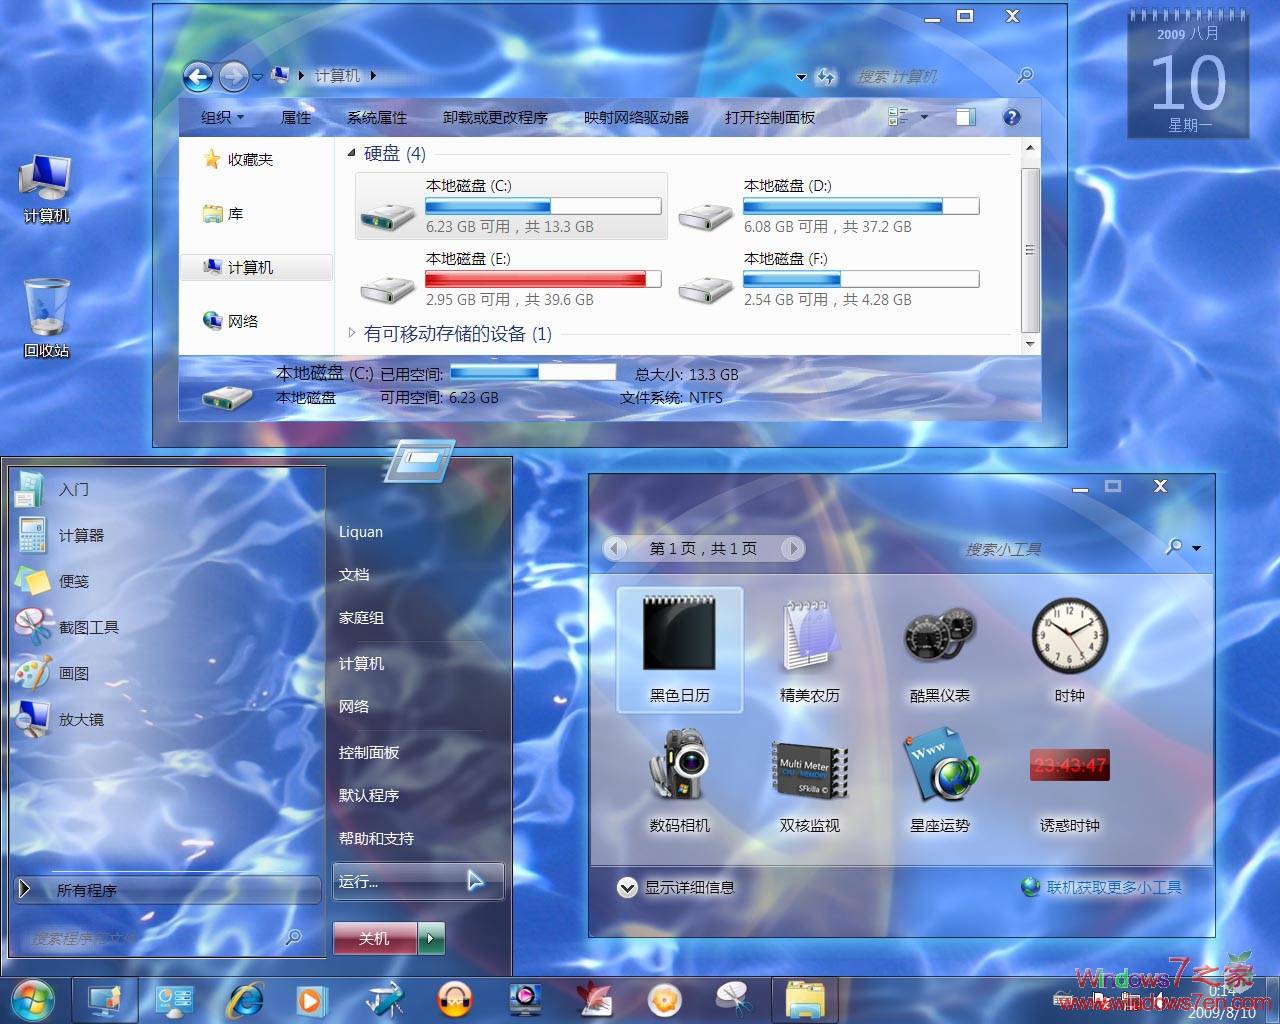Open the 酷黑仪表 (gauges) gadget
Screen dimensions: 1280x1024
[x=939, y=634]
